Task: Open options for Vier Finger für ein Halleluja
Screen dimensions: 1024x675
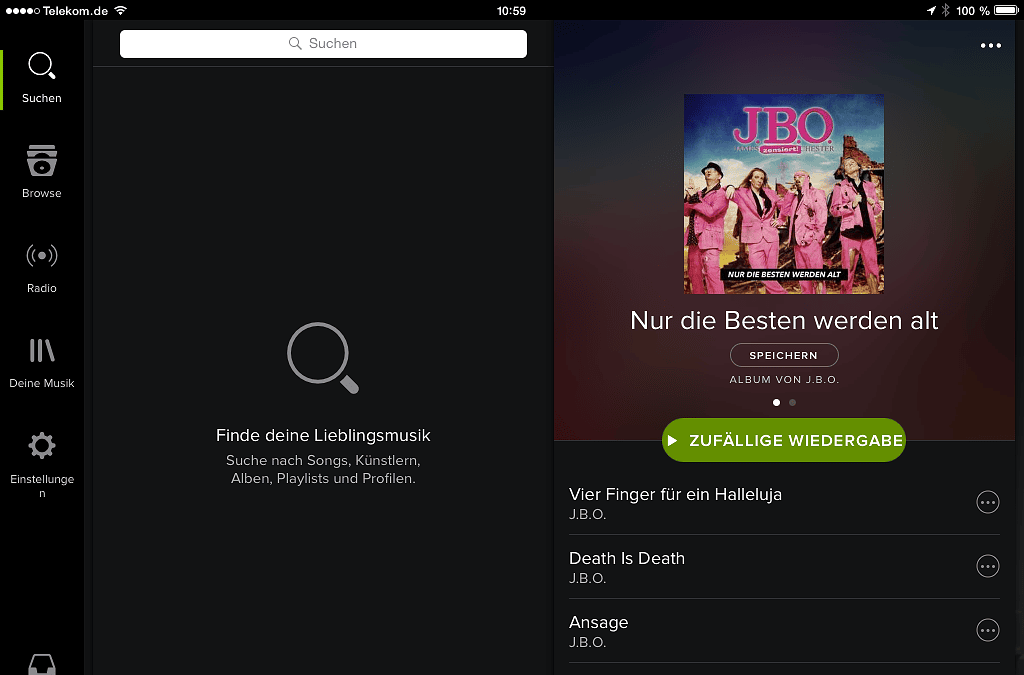Action: [987, 503]
